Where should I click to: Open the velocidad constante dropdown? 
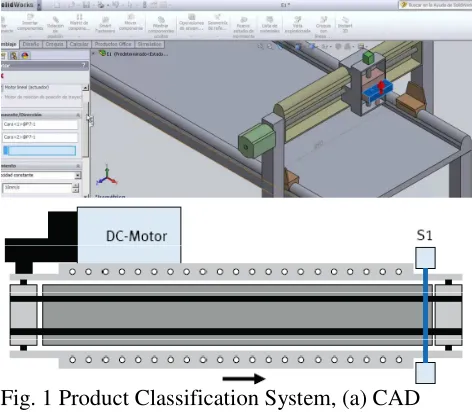pyautogui.click(x=78, y=175)
